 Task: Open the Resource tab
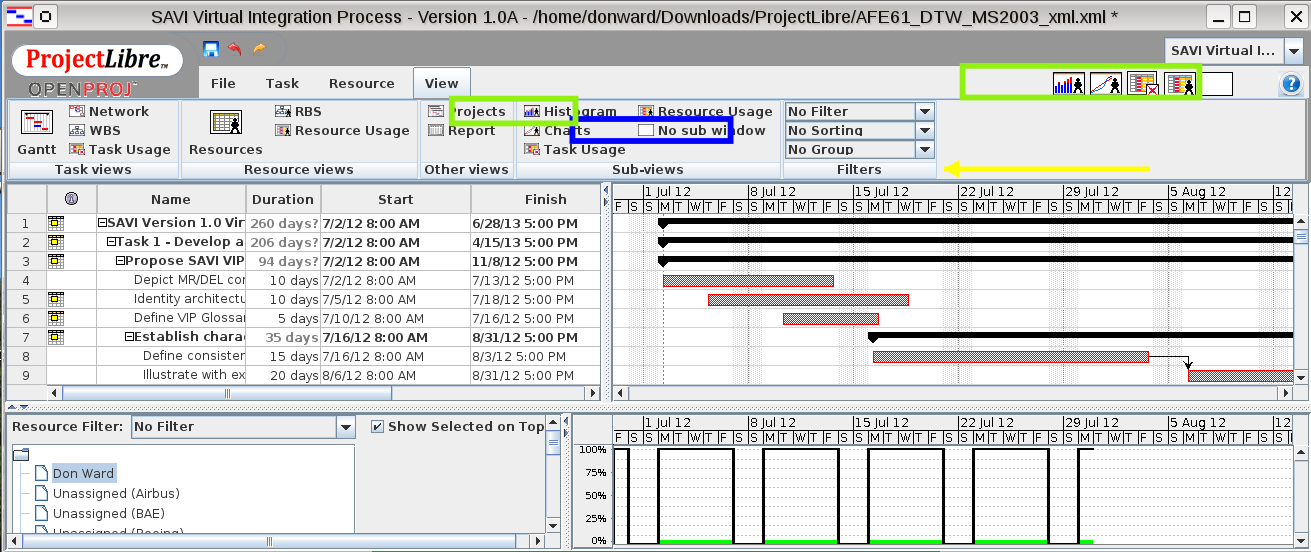coord(362,83)
